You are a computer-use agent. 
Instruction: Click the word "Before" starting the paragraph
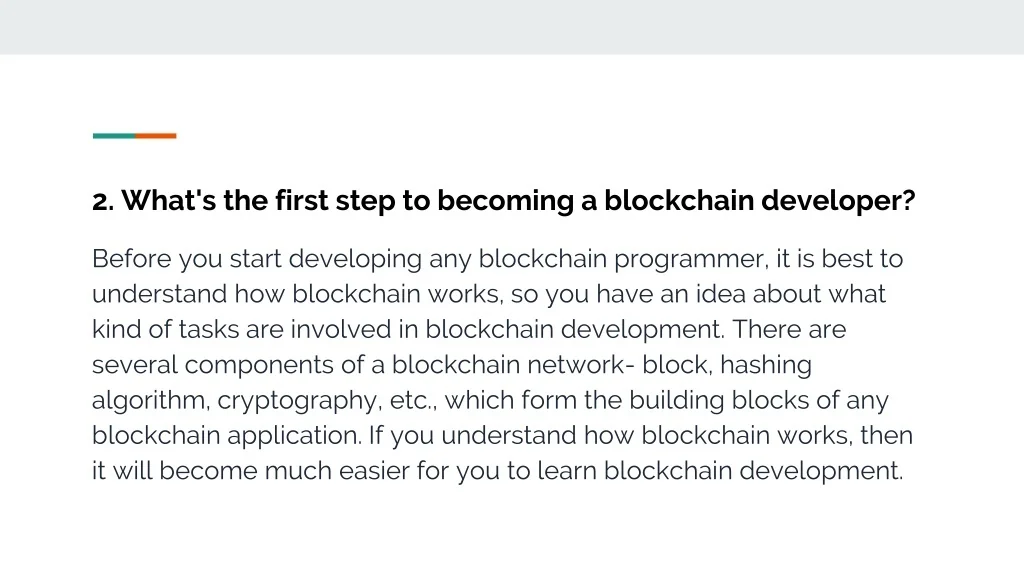132,260
